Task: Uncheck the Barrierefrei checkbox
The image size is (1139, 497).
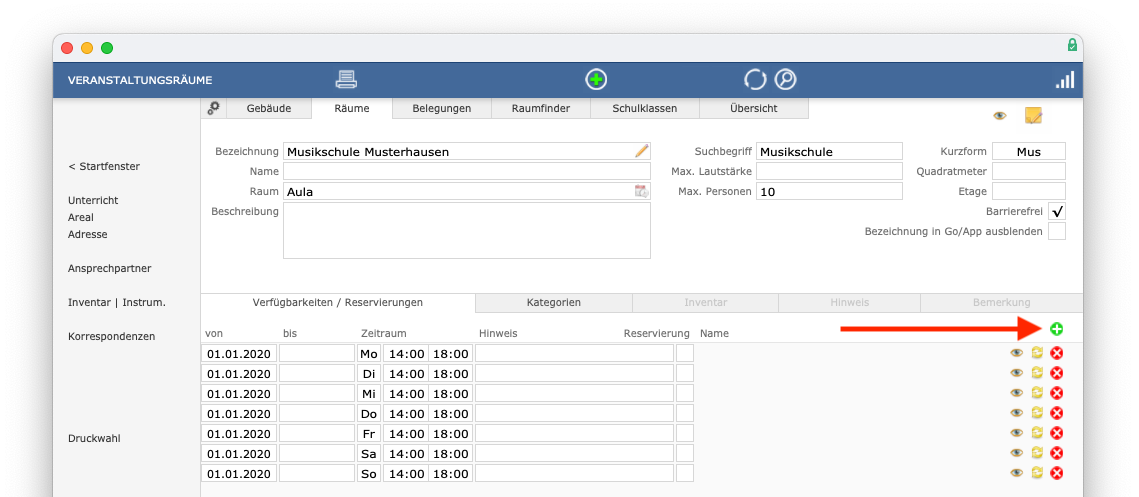Action: click(x=1057, y=211)
